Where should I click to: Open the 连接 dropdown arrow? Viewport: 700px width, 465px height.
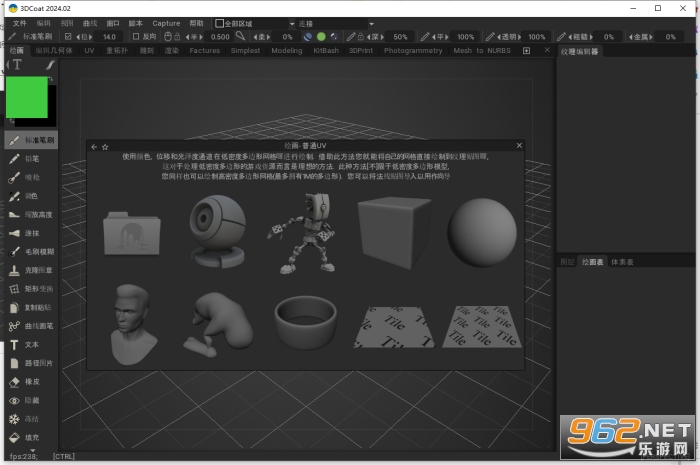tap(371, 24)
